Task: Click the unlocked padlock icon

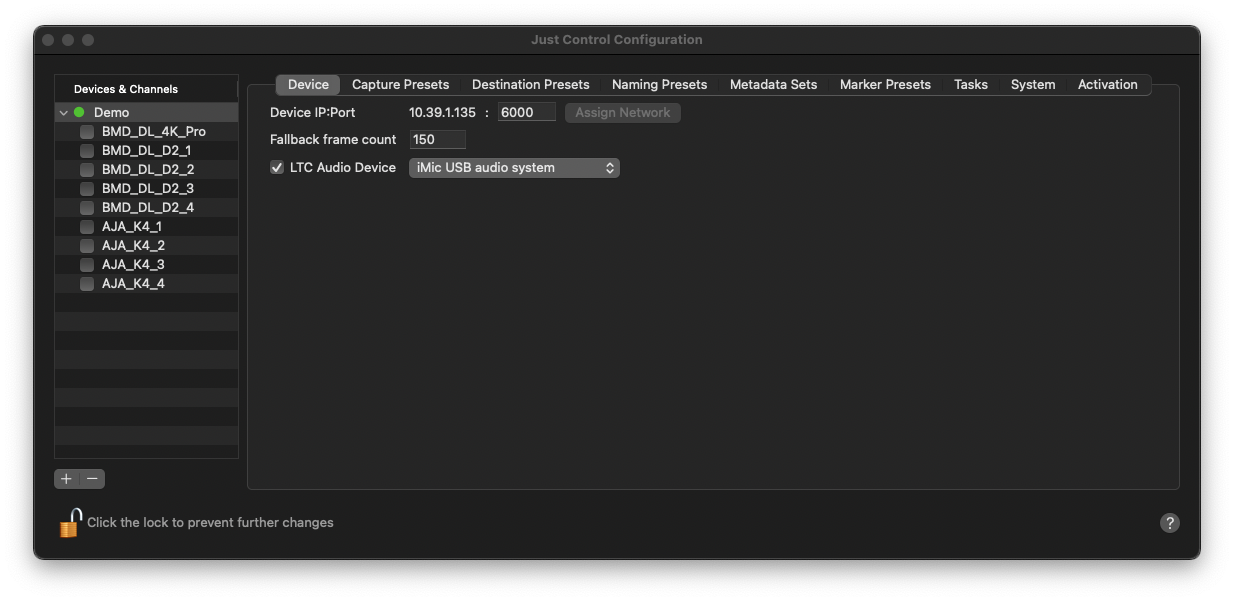Action: 70,522
